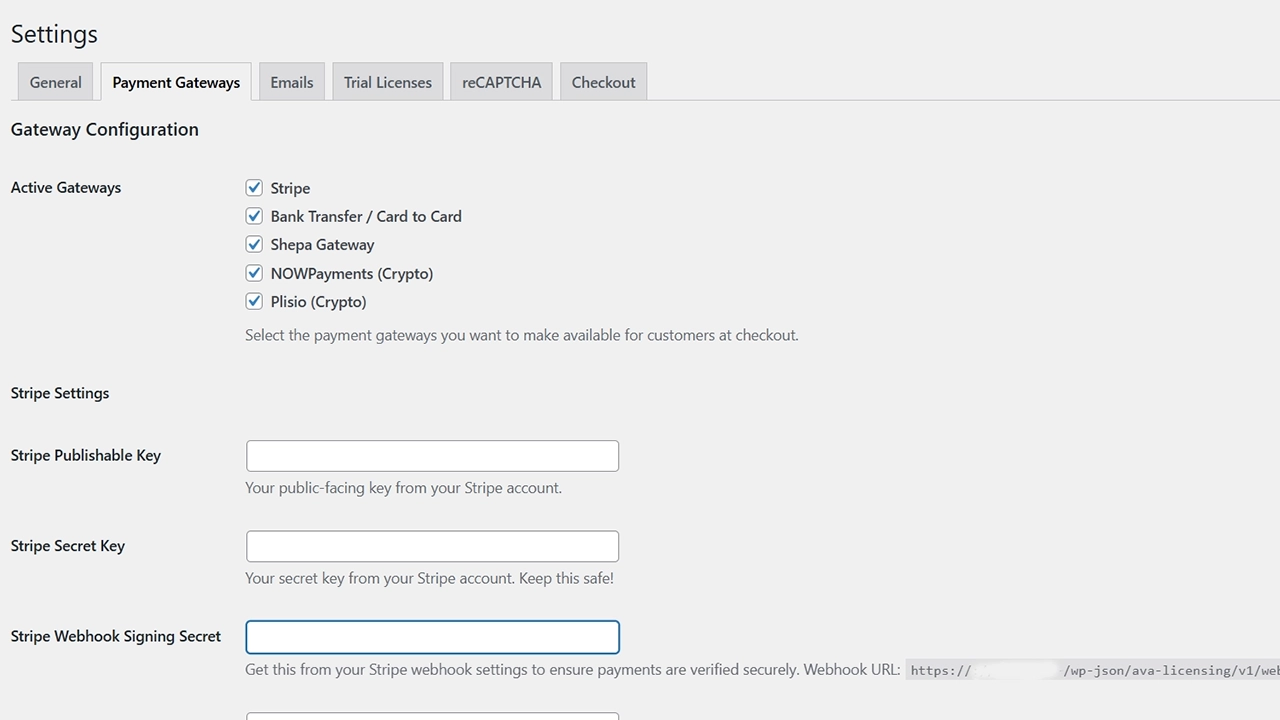Switch to the Checkout tab
This screenshot has width=1280, height=720.
pyautogui.click(x=603, y=82)
